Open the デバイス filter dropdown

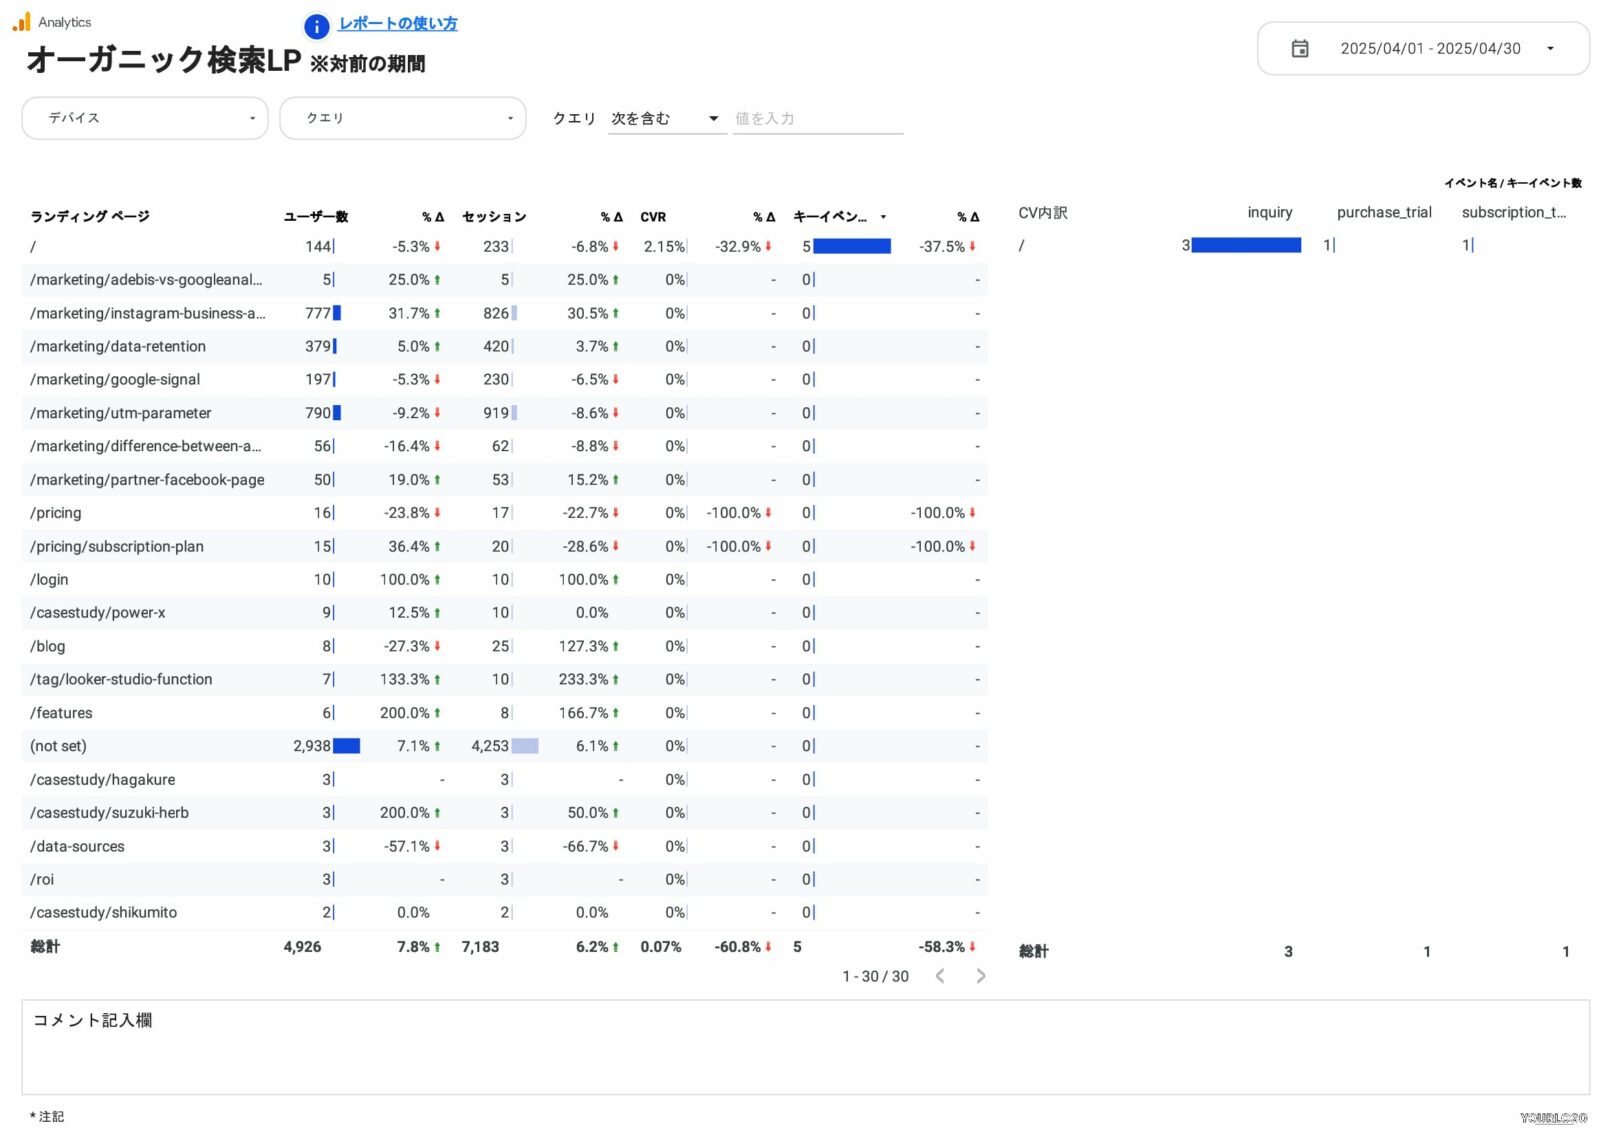point(145,118)
